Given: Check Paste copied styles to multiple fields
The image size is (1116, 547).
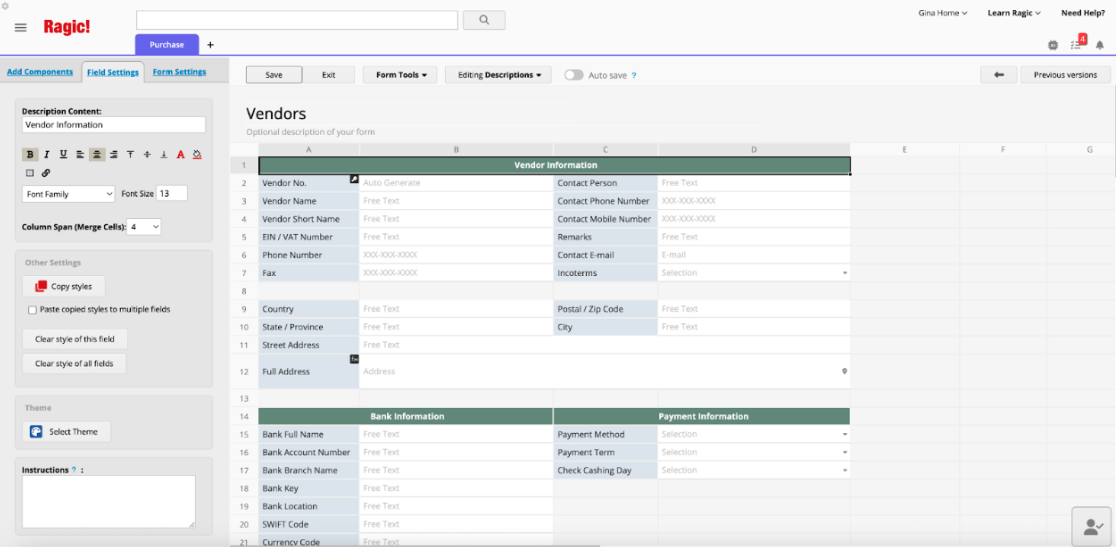Looking at the screenshot, I should point(33,310).
